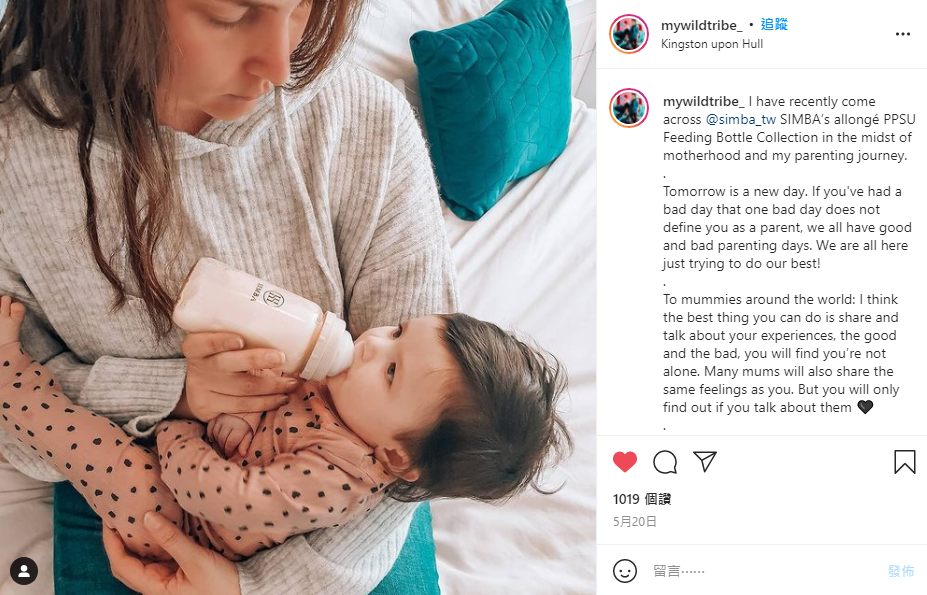This screenshot has width=927, height=595.
Task: Follow the account via 追蹤 link
Action: pos(774,24)
